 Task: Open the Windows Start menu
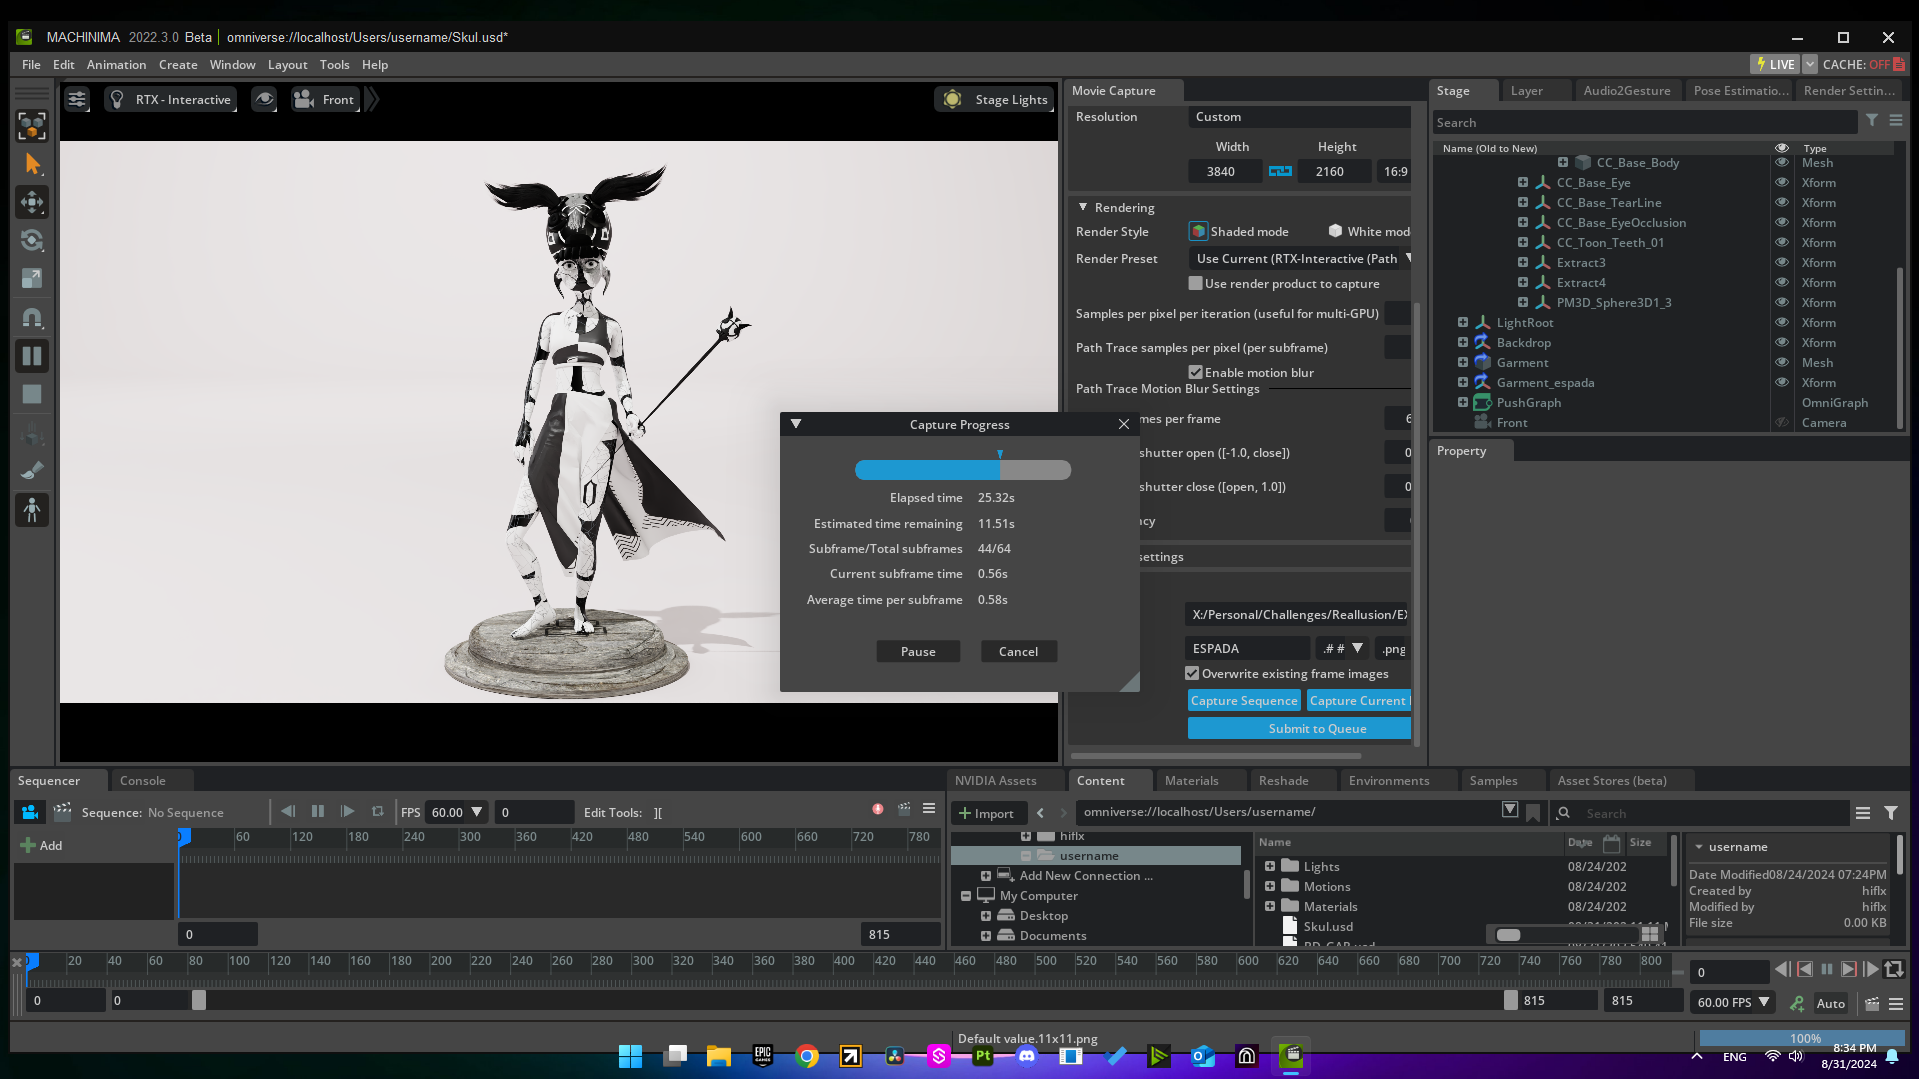coord(631,1056)
